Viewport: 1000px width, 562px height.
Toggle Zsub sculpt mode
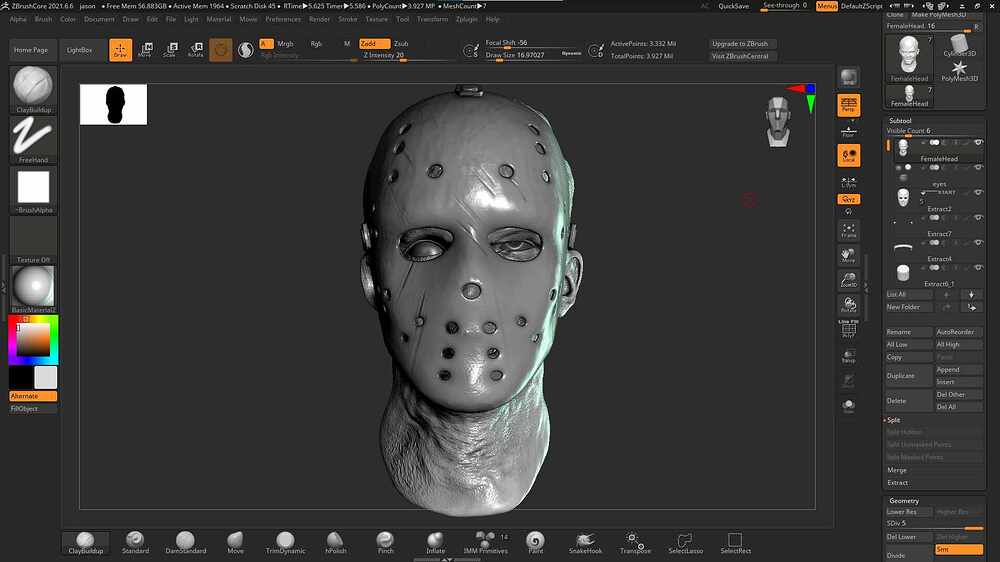pyautogui.click(x=401, y=43)
